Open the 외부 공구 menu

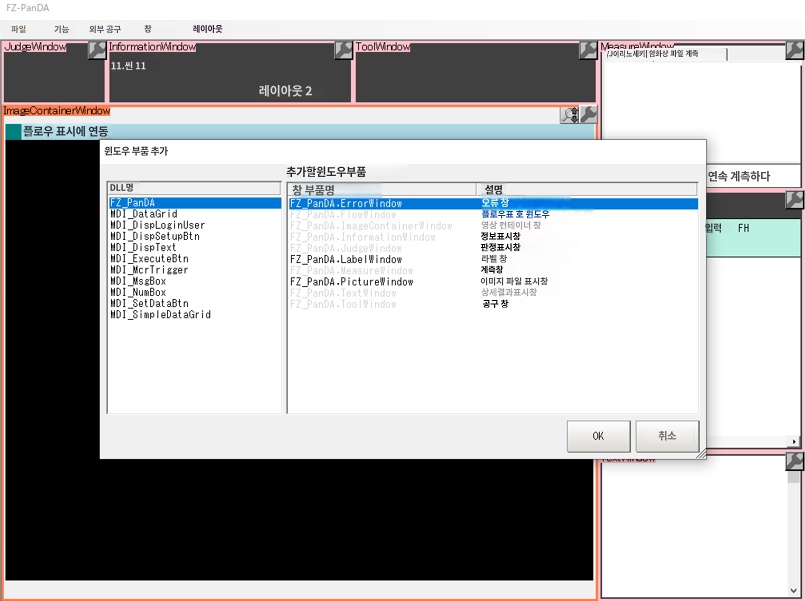pyautogui.click(x=105, y=29)
